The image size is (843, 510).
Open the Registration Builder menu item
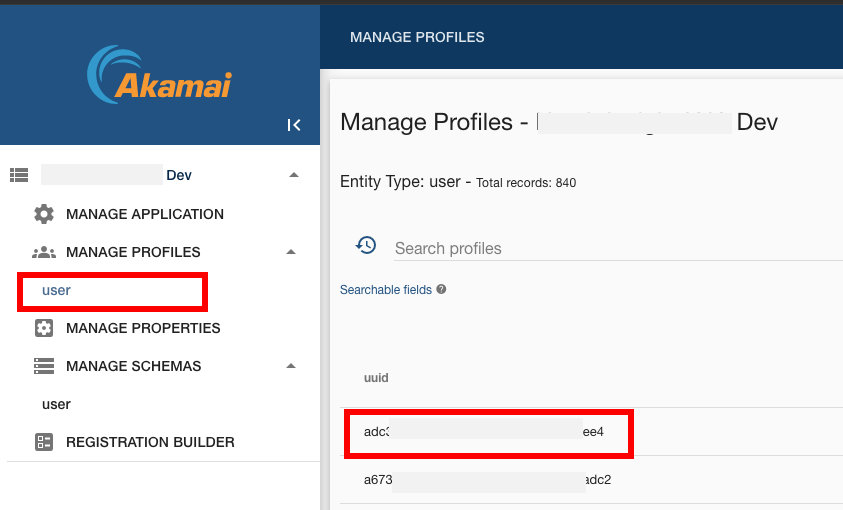pyautogui.click(x=150, y=442)
